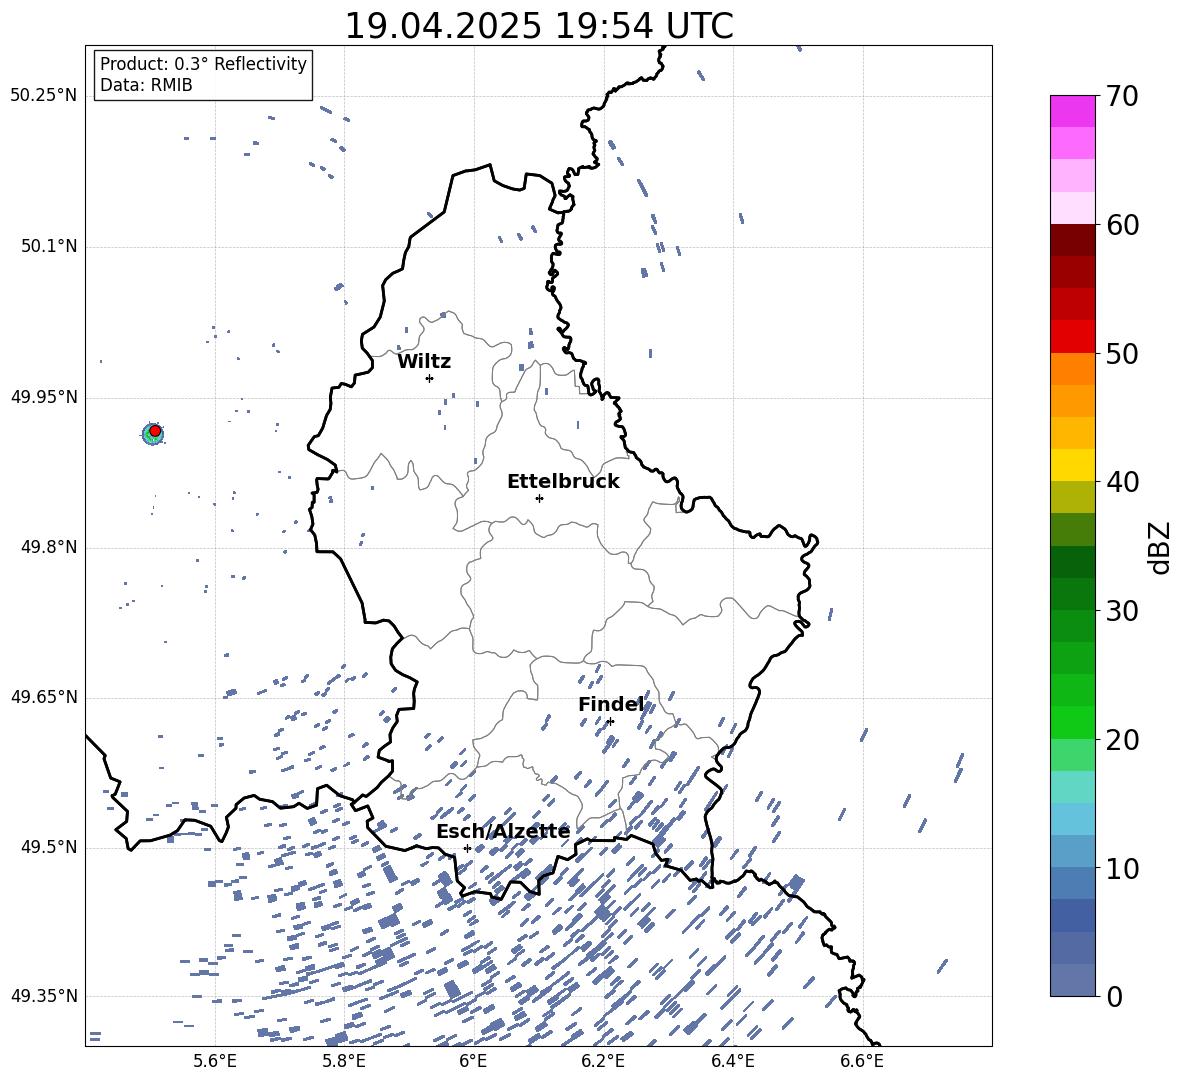This screenshot has width=1184, height=1081.
Task: Click the 6.6°E longitude label
Action: (862, 1062)
